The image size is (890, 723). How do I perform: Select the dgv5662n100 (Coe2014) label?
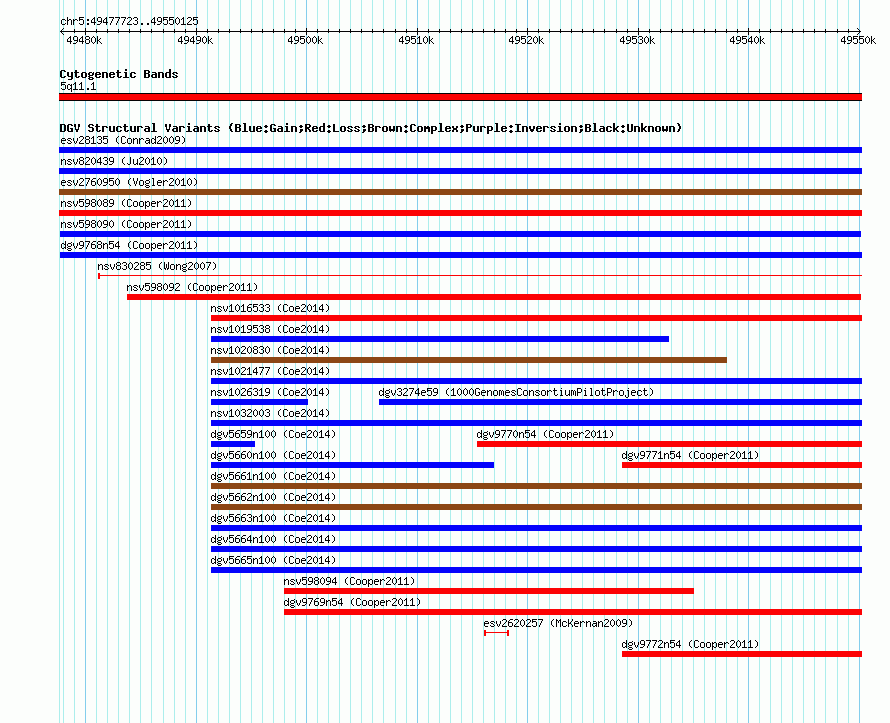click(x=273, y=497)
